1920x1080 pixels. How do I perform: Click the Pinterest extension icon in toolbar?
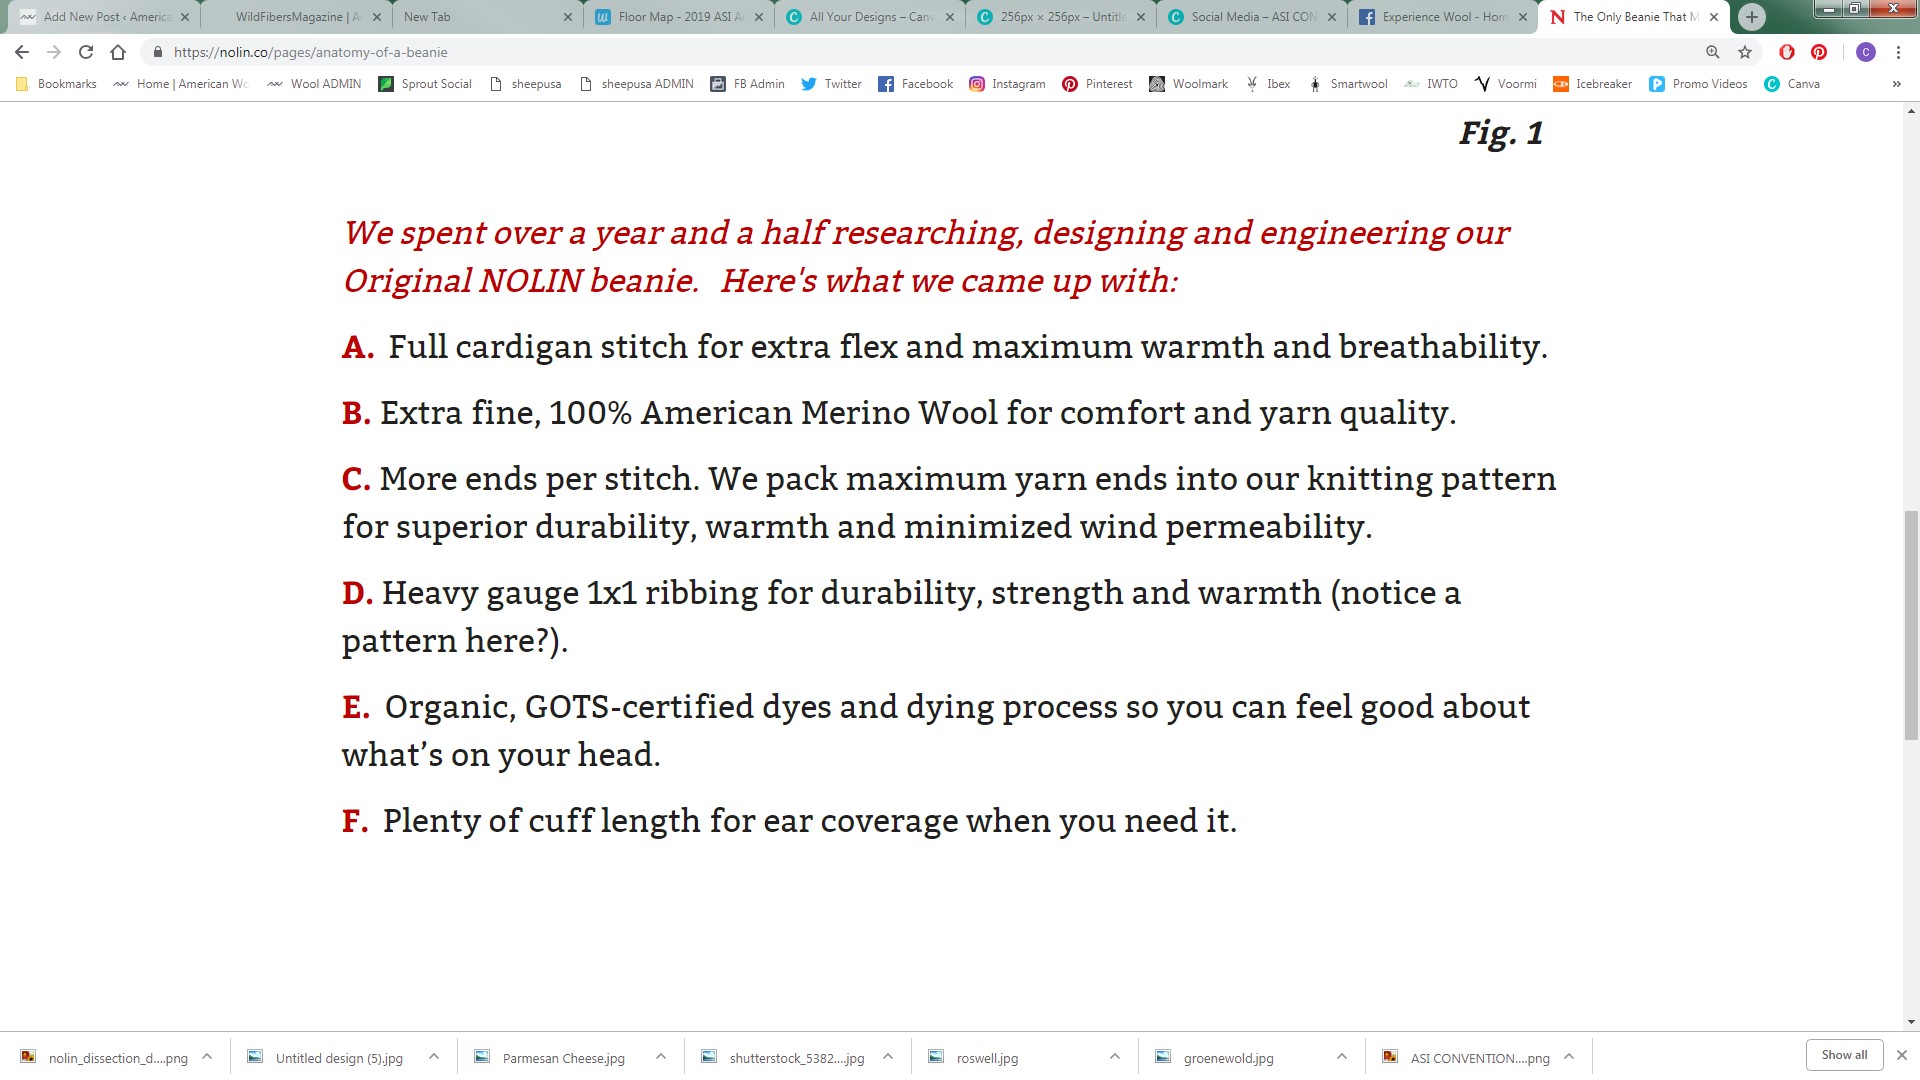(1819, 52)
